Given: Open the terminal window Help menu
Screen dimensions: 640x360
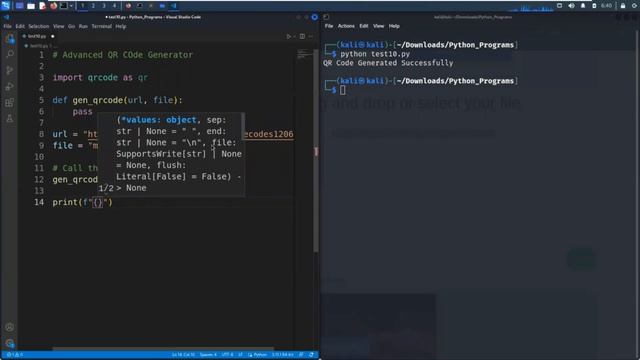Looking at the screenshot, I should click(x=394, y=26).
